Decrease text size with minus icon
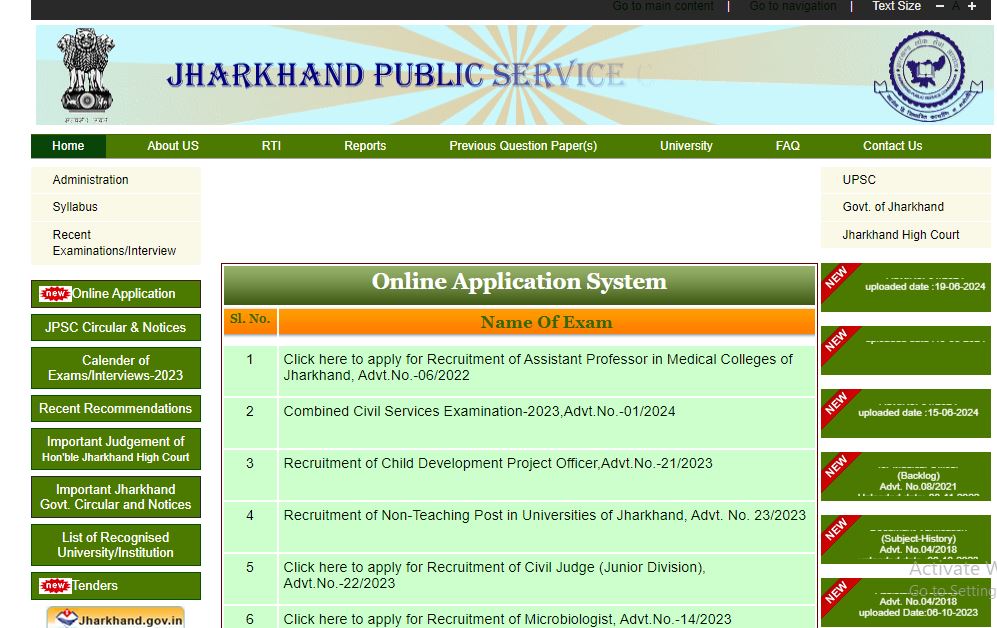The width and height of the screenshot is (997, 628). click(x=939, y=7)
